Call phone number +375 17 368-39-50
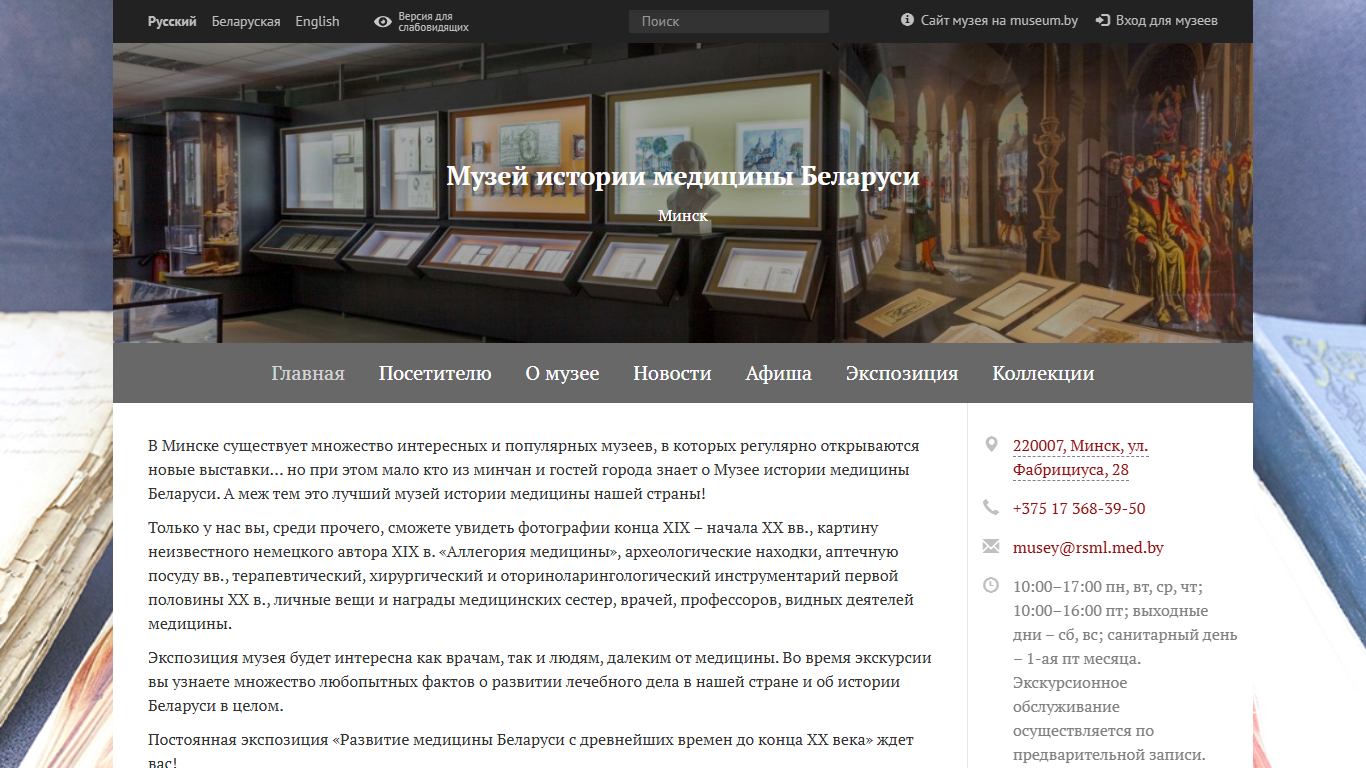The width and height of the screenshot is (1366, 768). point(1079,508)
